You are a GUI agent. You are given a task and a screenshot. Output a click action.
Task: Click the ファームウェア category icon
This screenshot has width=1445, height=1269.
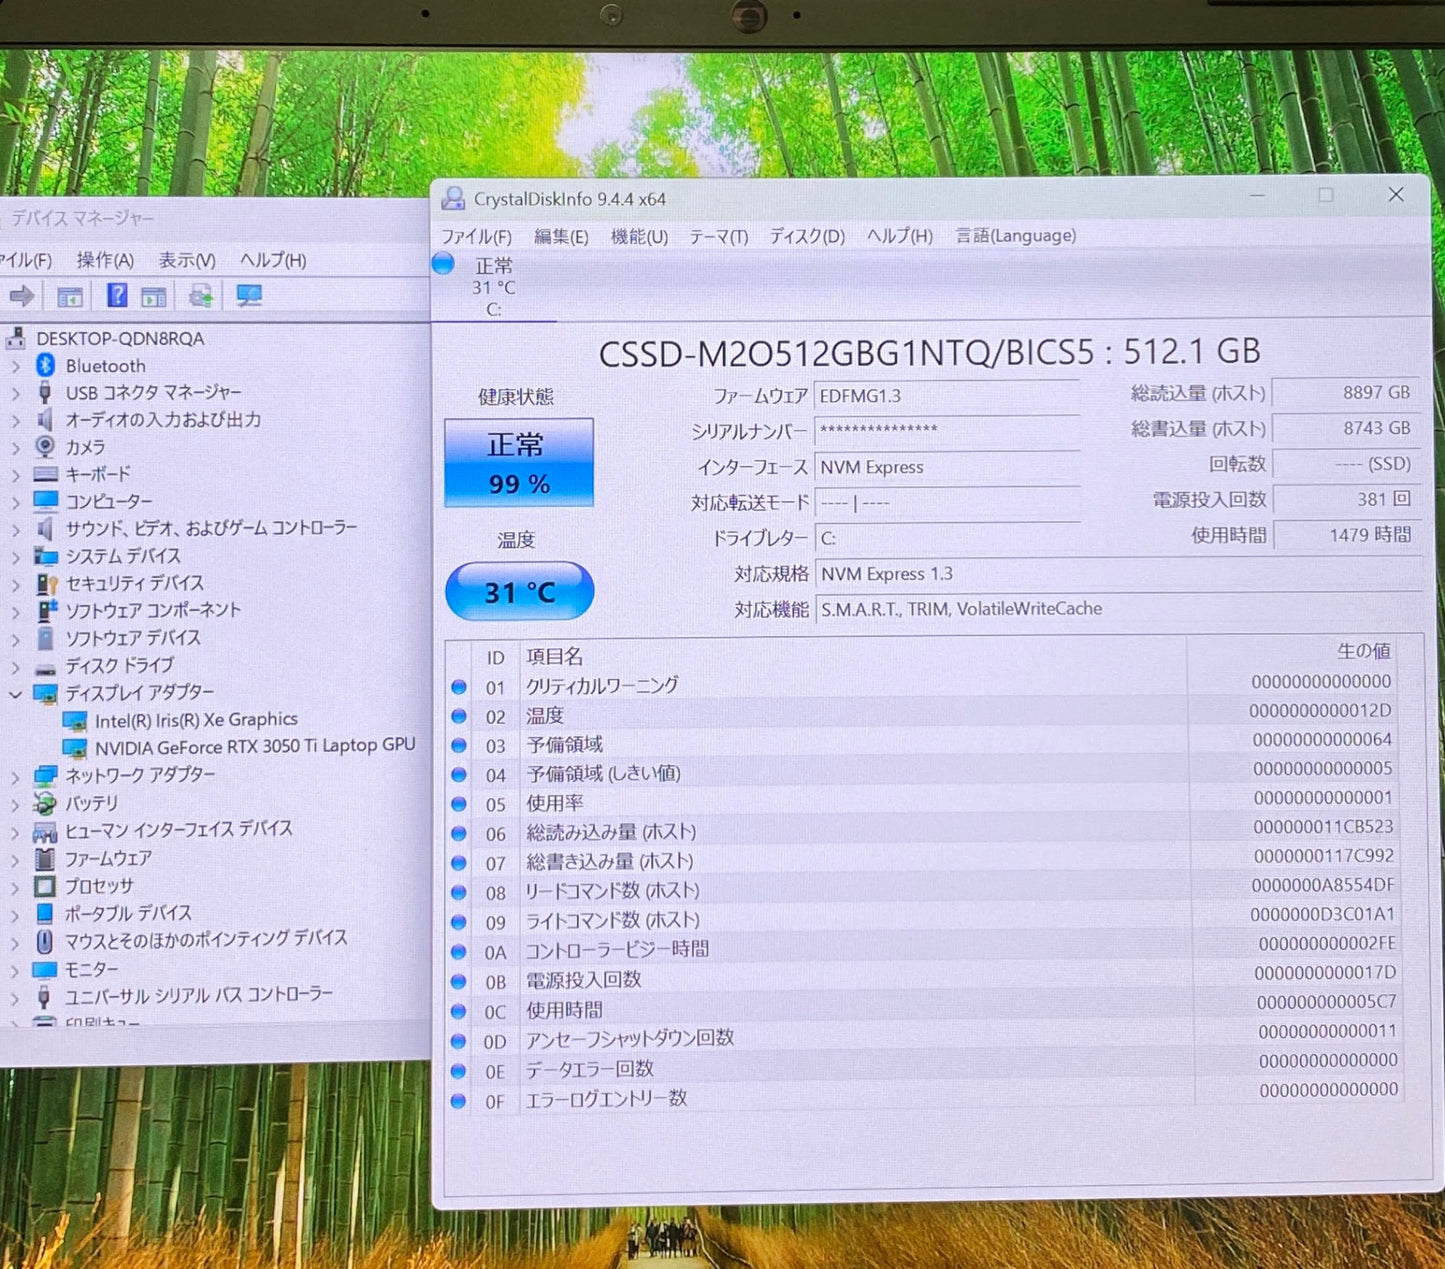[x=44, y=858]
